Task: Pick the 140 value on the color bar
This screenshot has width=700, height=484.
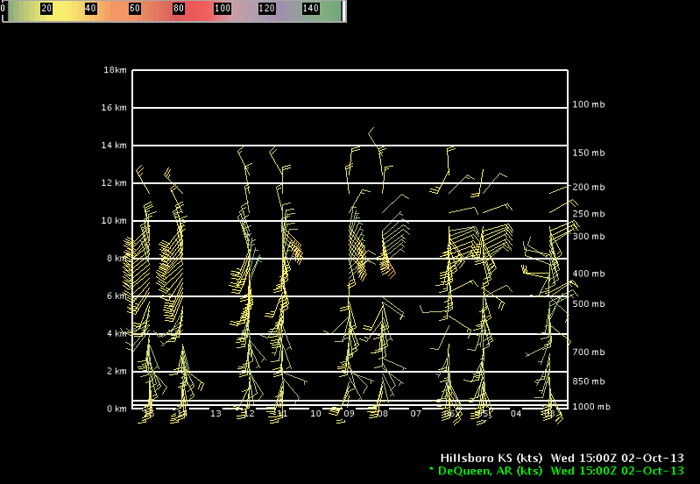Action: click(x=312, y=8)
